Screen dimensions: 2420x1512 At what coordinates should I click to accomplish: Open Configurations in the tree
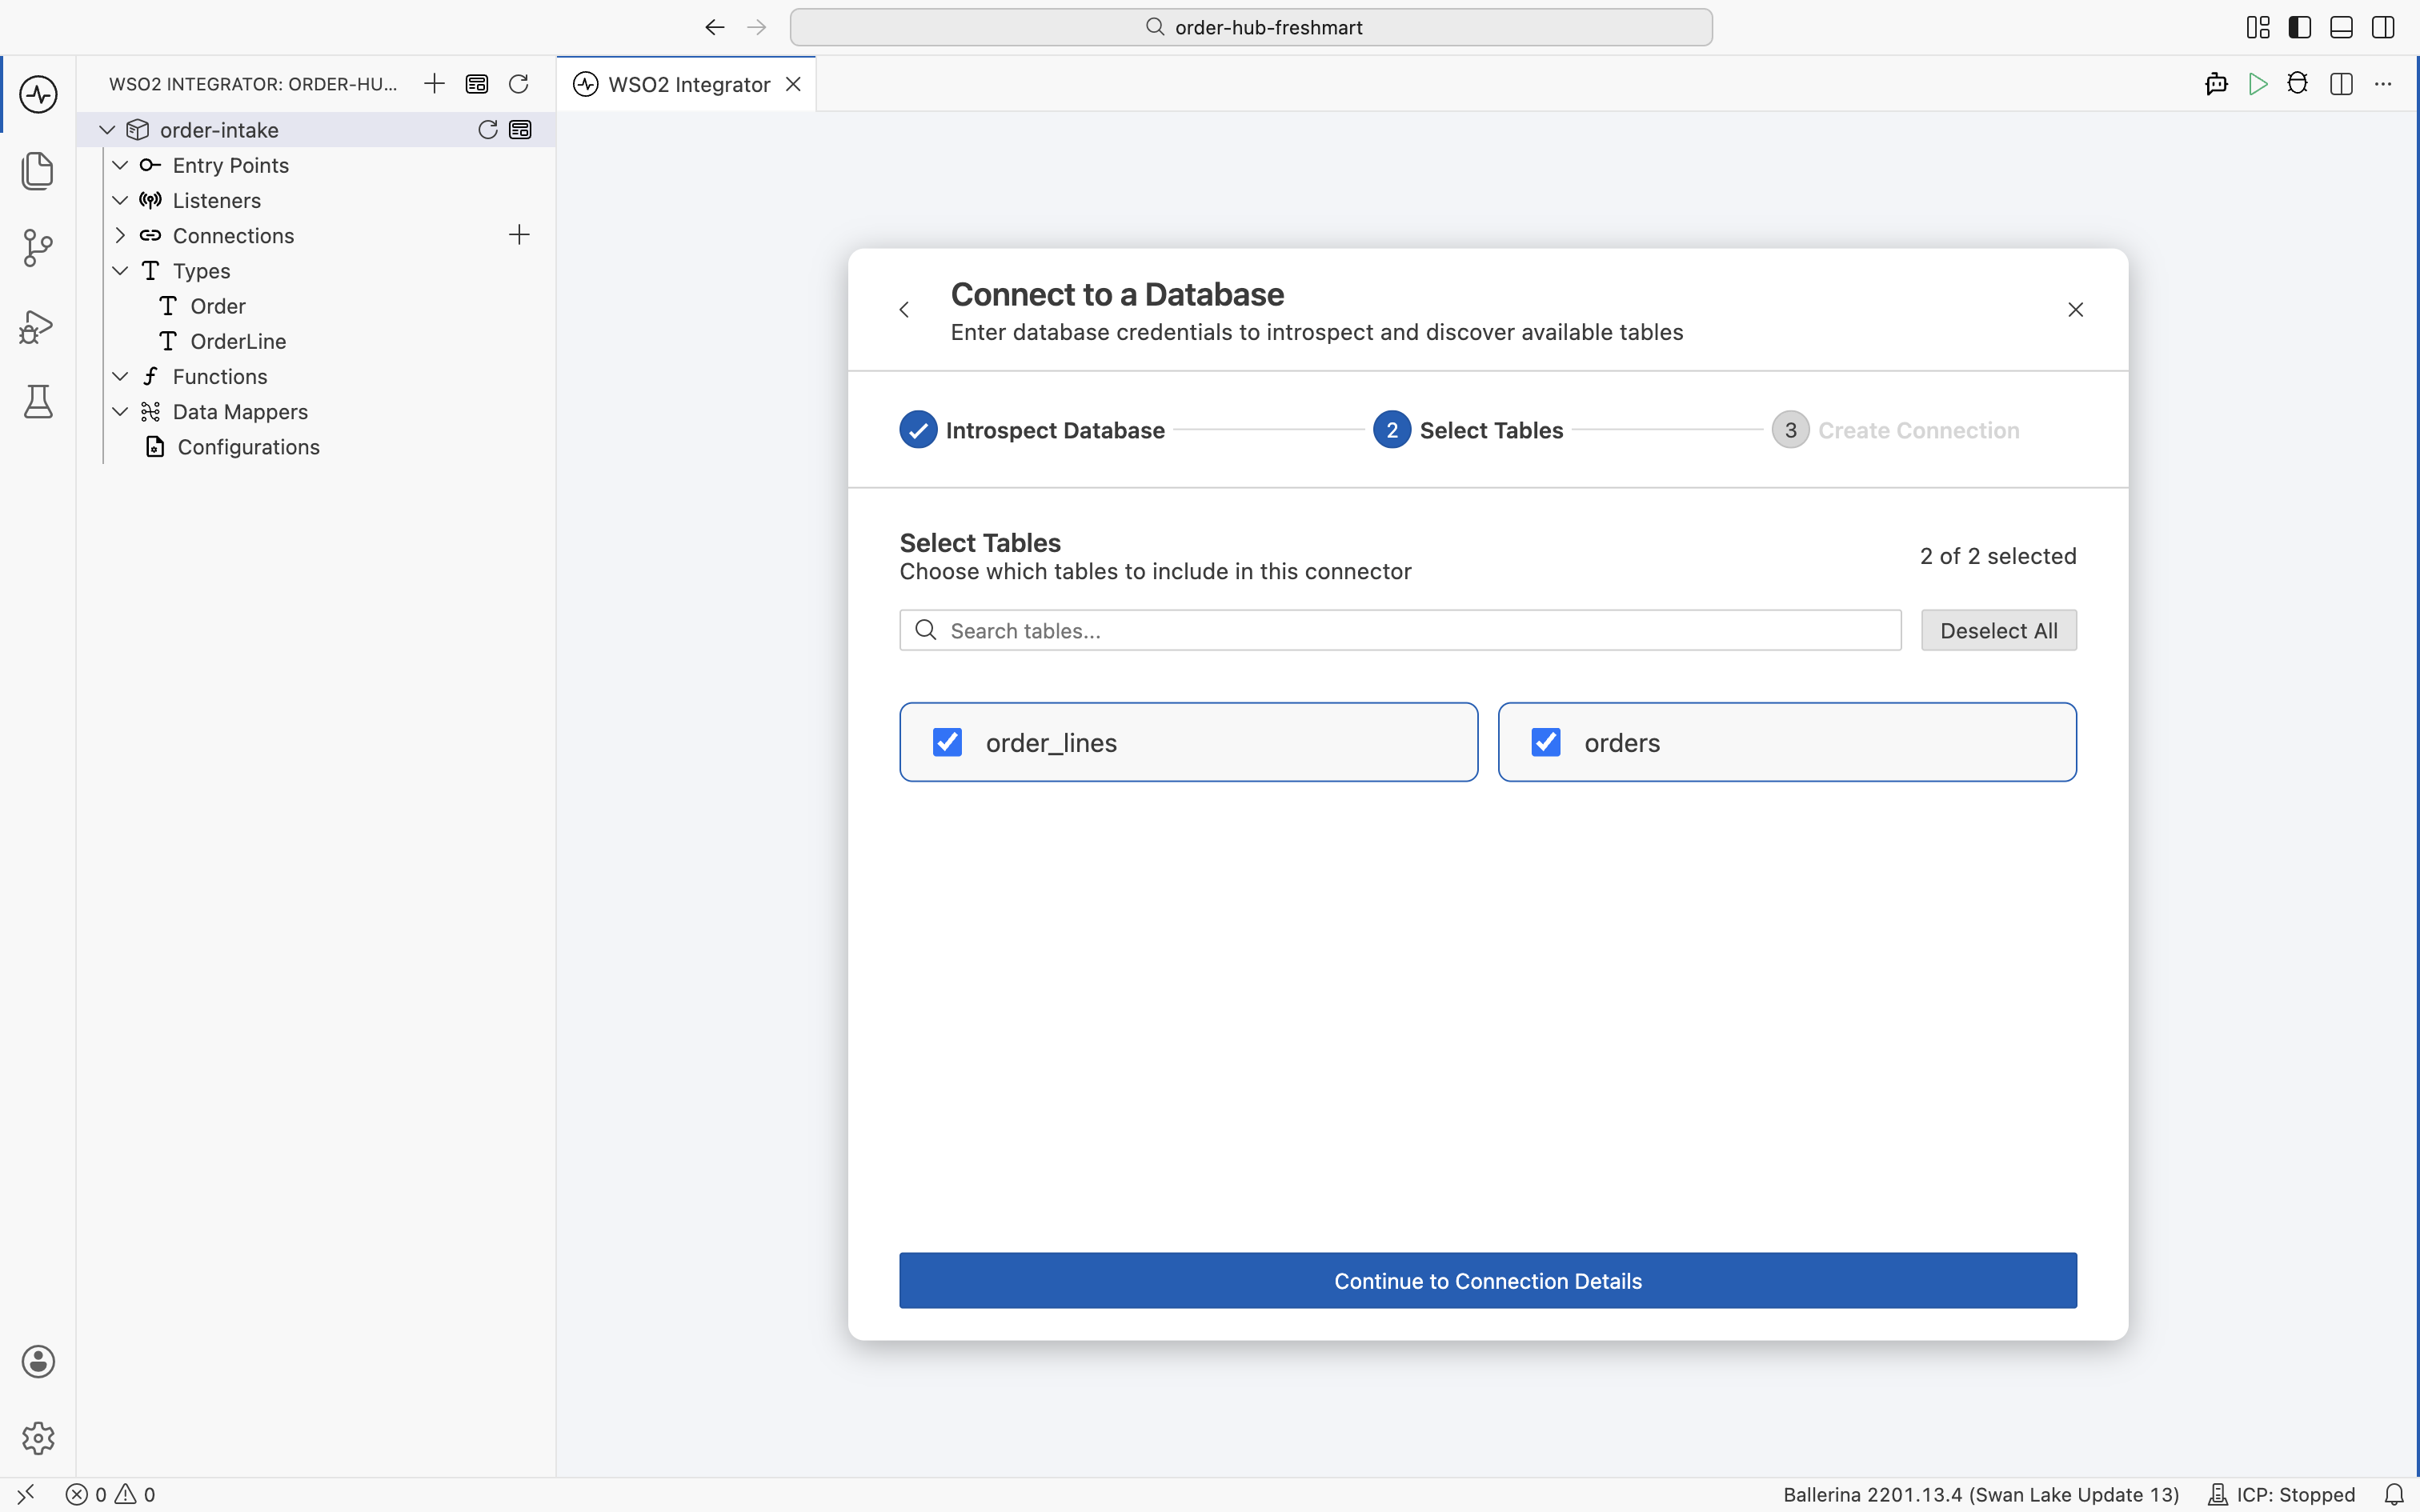coord(248,447)
